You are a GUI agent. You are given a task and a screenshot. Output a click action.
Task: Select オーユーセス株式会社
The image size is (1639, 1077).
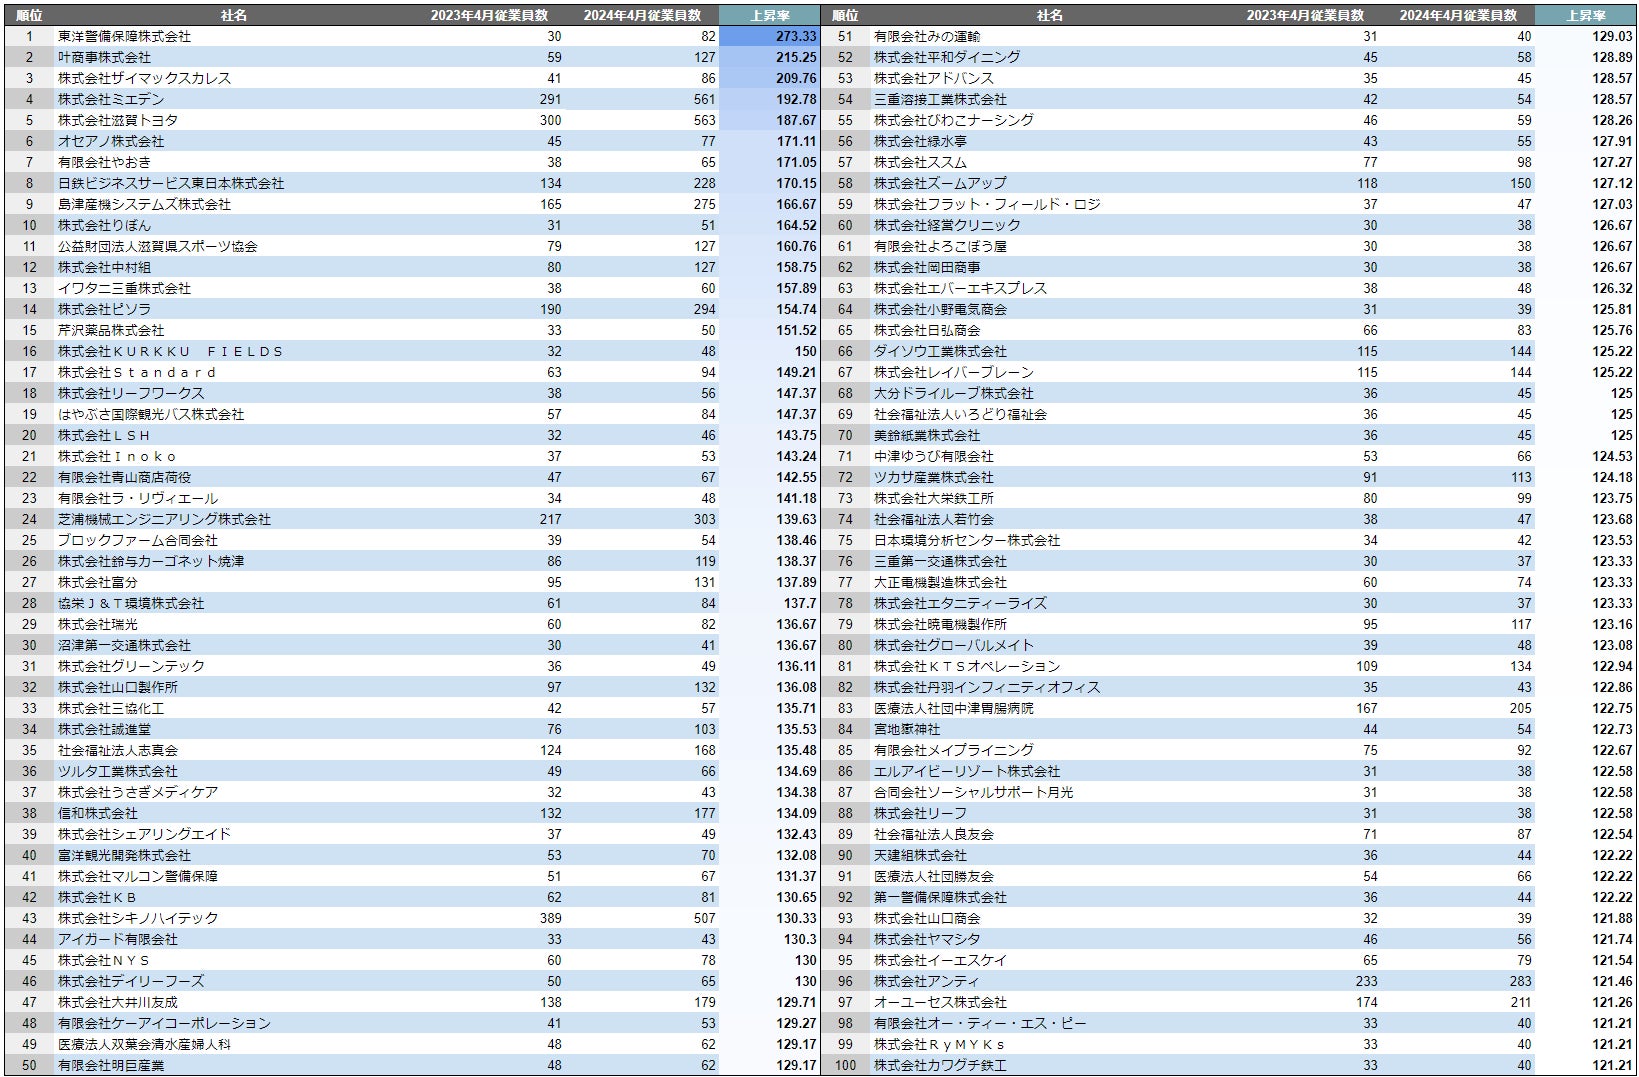(940, 1002)
